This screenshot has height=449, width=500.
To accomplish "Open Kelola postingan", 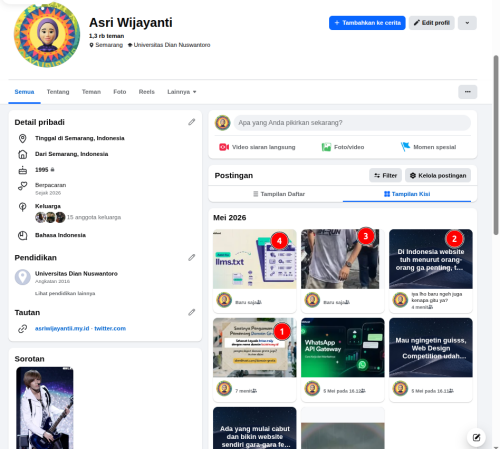I will (x=438, y=175).
